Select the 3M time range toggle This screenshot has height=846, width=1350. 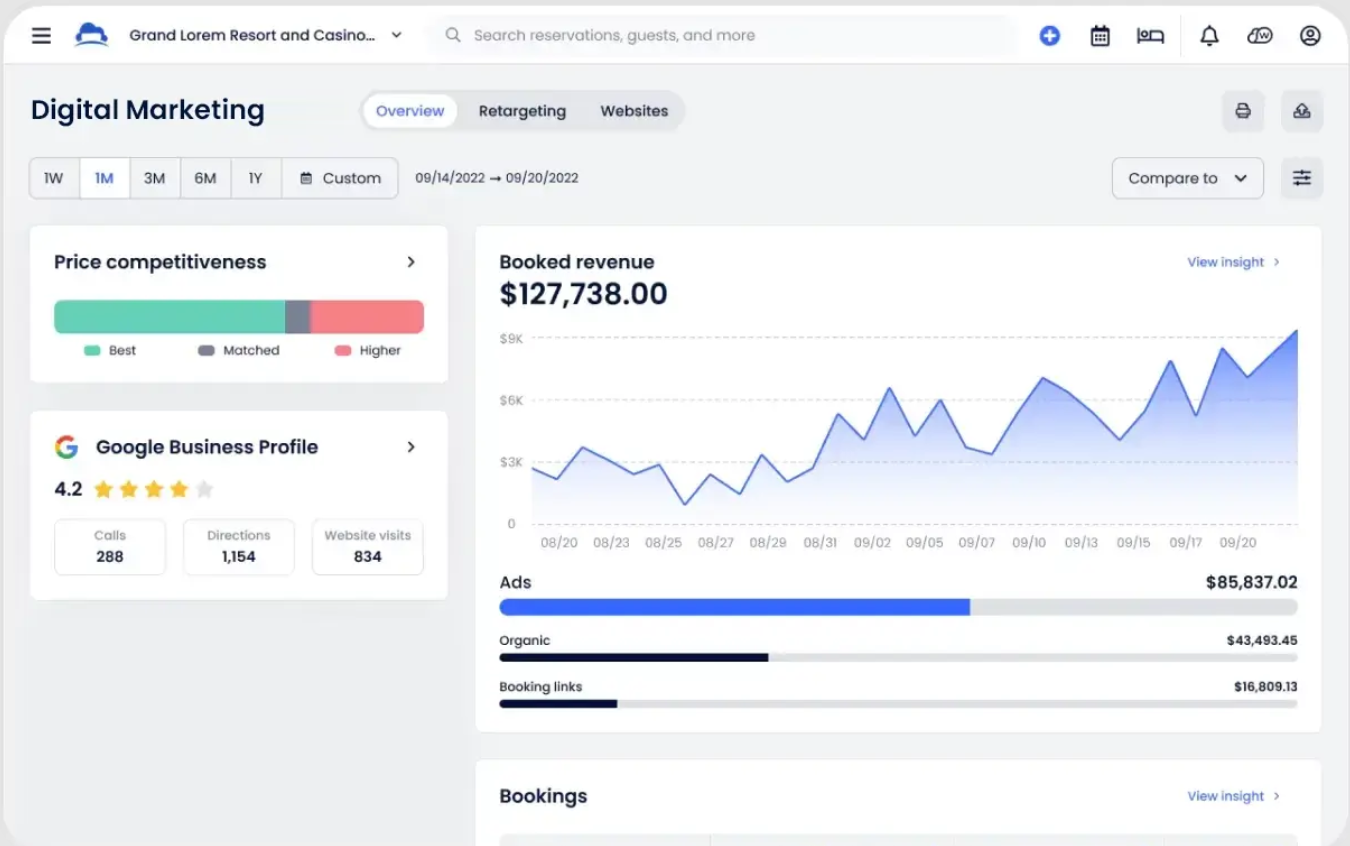pyautogui.click(x=154, y=178)
